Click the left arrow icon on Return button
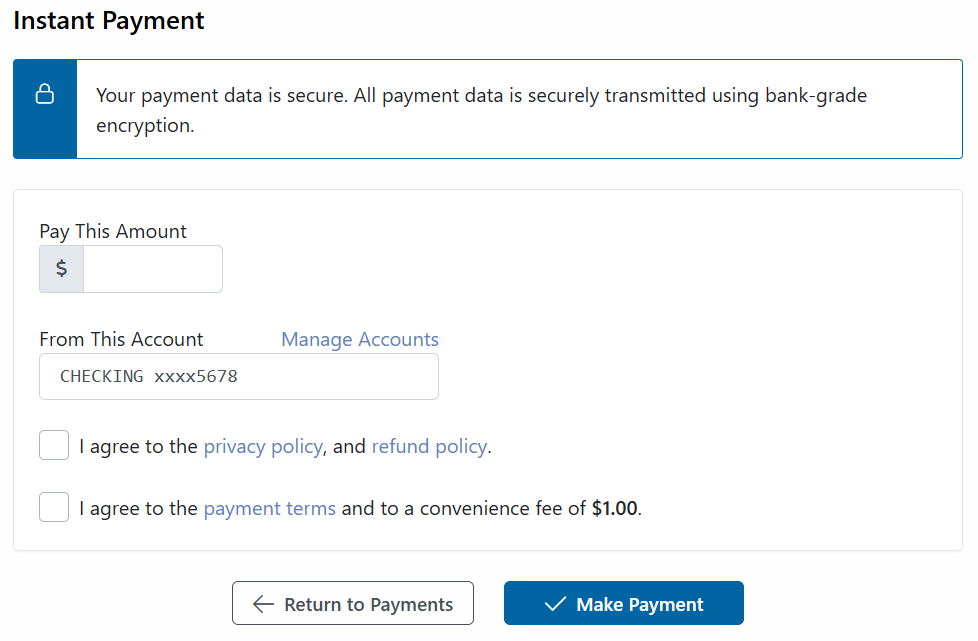Image resolution: width=978 pixels, height=641 pixels. [x=263, y=604]
